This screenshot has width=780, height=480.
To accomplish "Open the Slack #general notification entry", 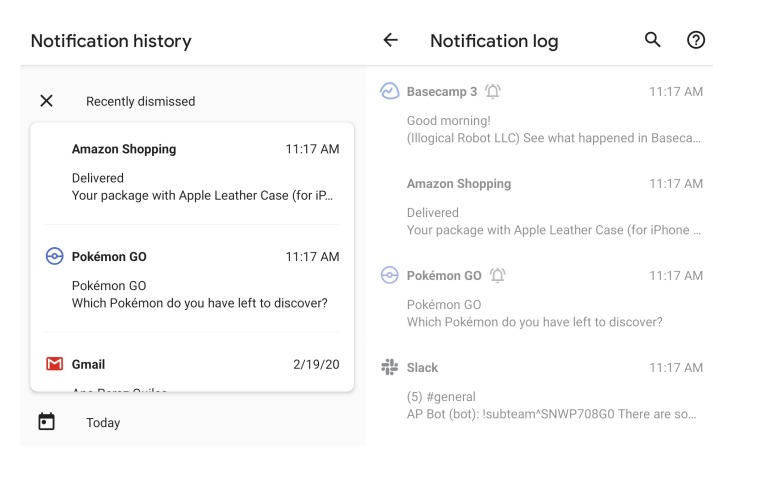I will click(550, 405).
